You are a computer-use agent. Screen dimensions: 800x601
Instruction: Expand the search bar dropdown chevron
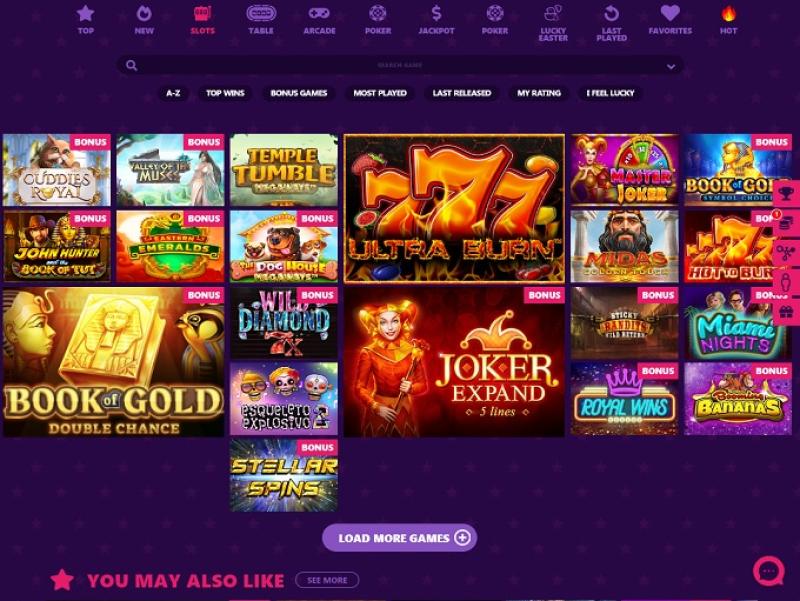671,66
